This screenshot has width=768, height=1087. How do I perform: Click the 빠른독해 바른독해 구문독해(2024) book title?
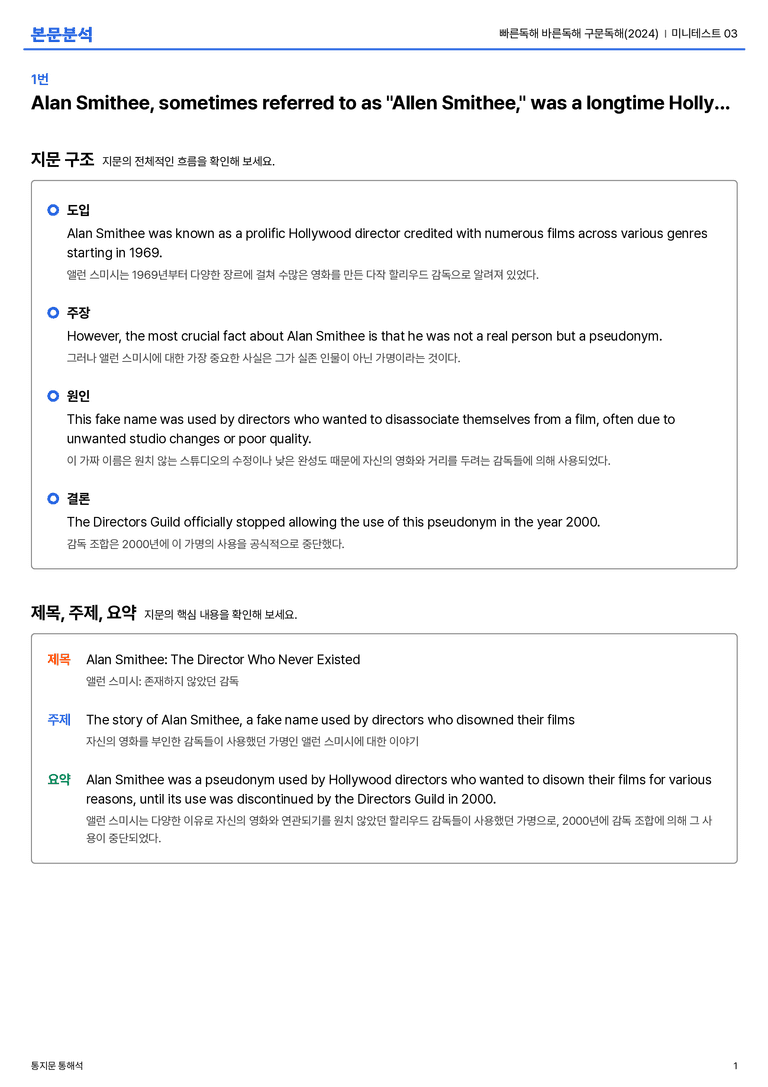click(x=578, y=33)
